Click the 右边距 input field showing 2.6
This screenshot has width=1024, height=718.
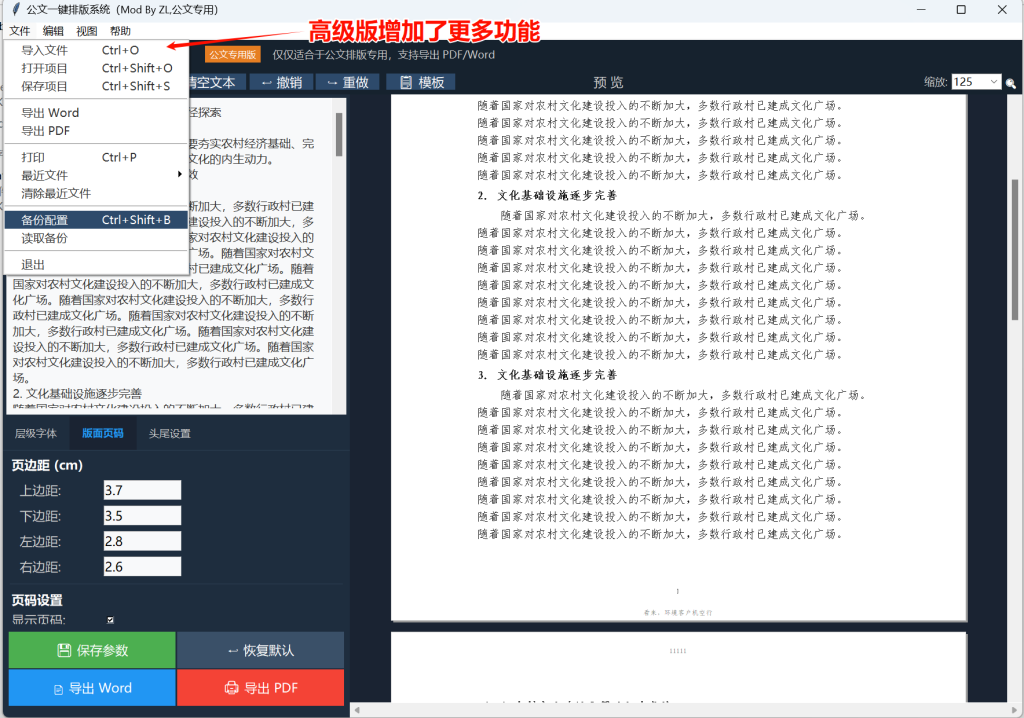pos(142,566)
